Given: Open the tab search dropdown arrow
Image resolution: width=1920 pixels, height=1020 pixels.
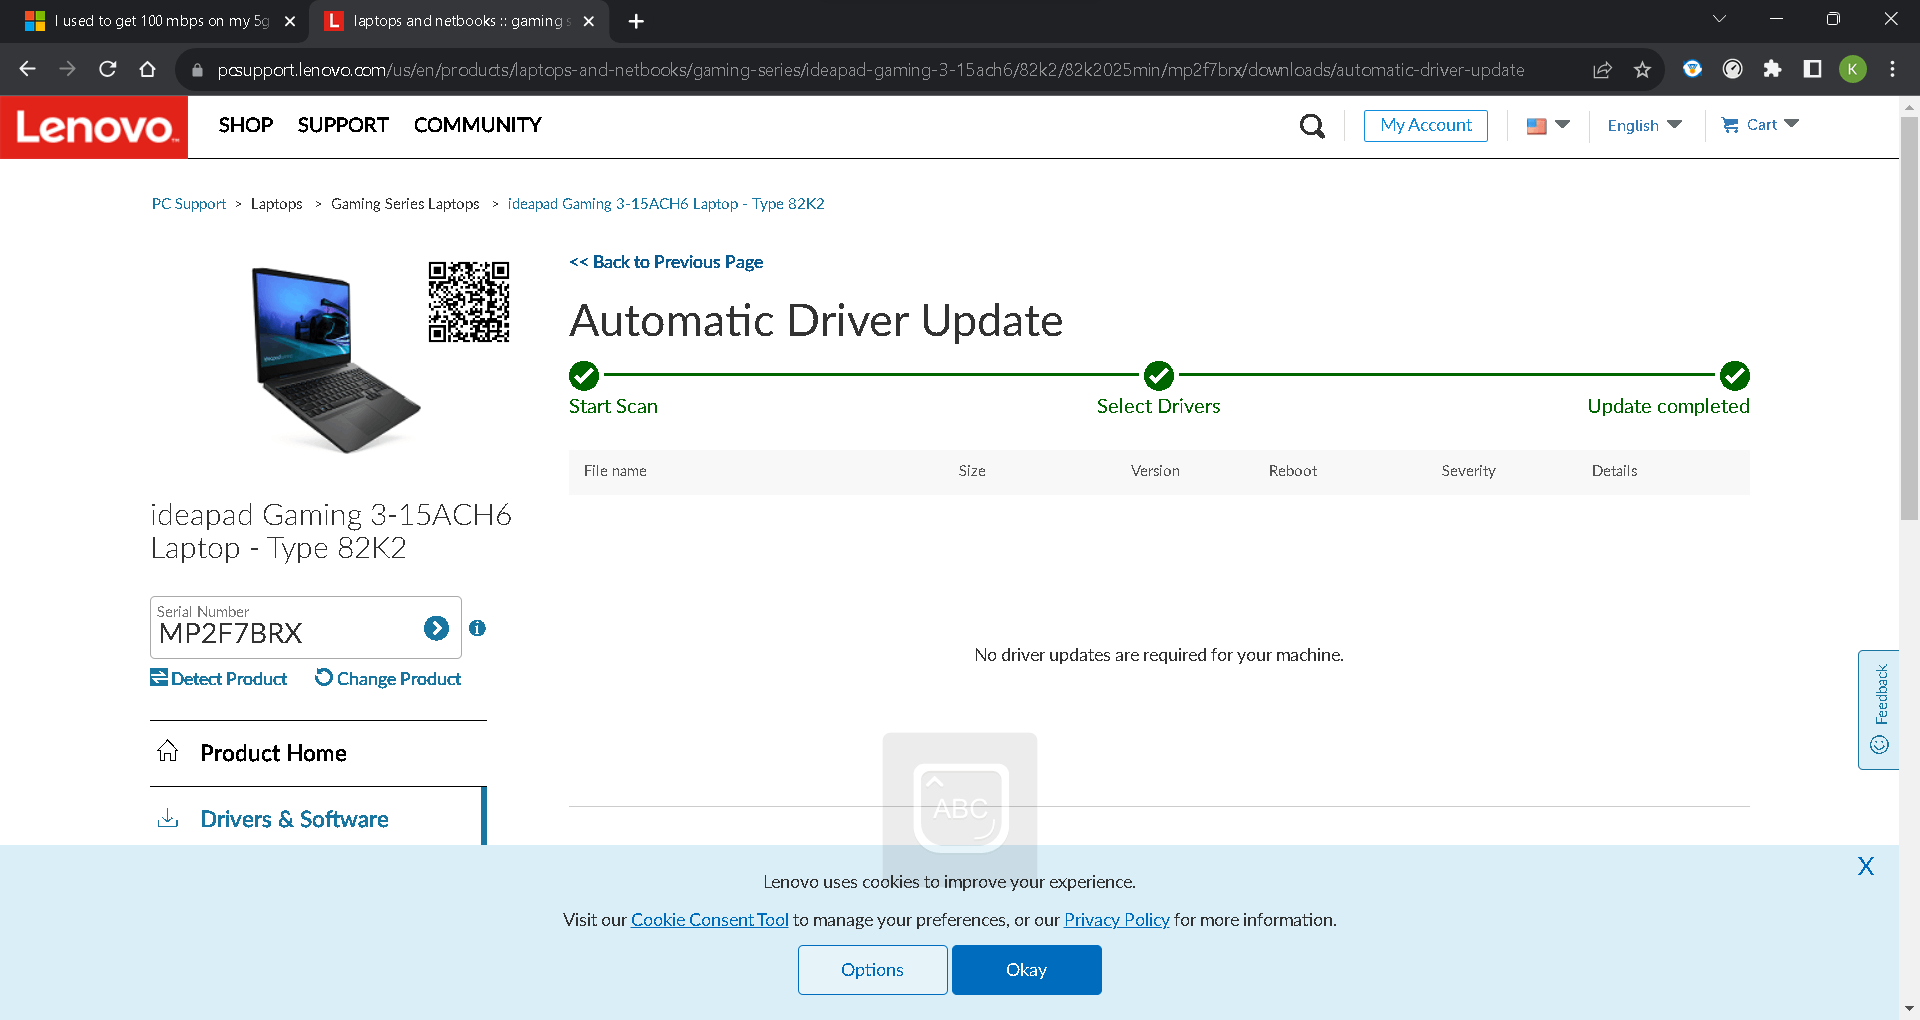Looking at the screenshot, I should click(1720, 19).
